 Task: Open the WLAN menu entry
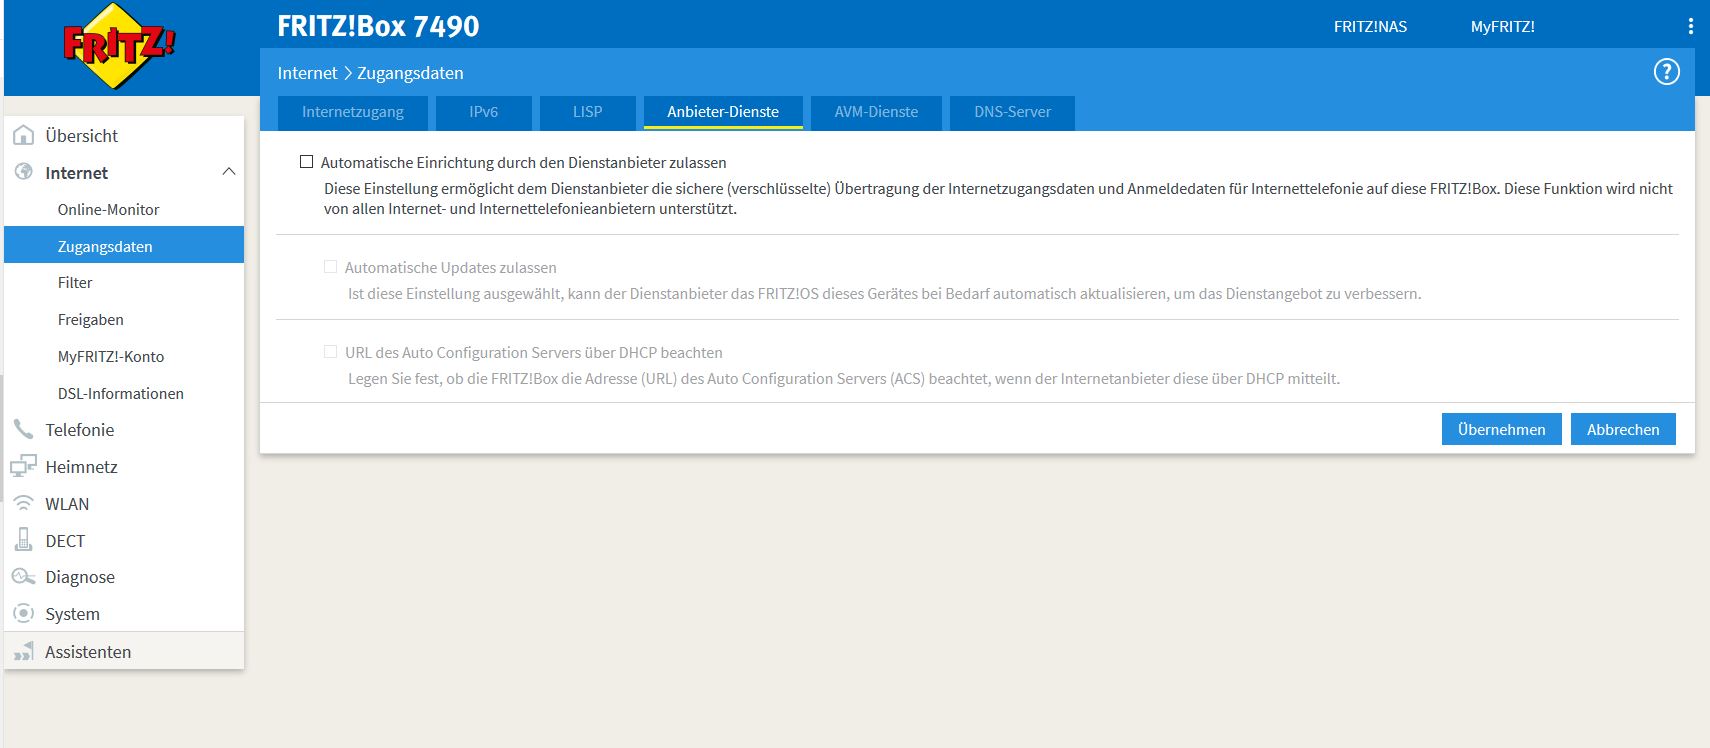coord(124,504)
